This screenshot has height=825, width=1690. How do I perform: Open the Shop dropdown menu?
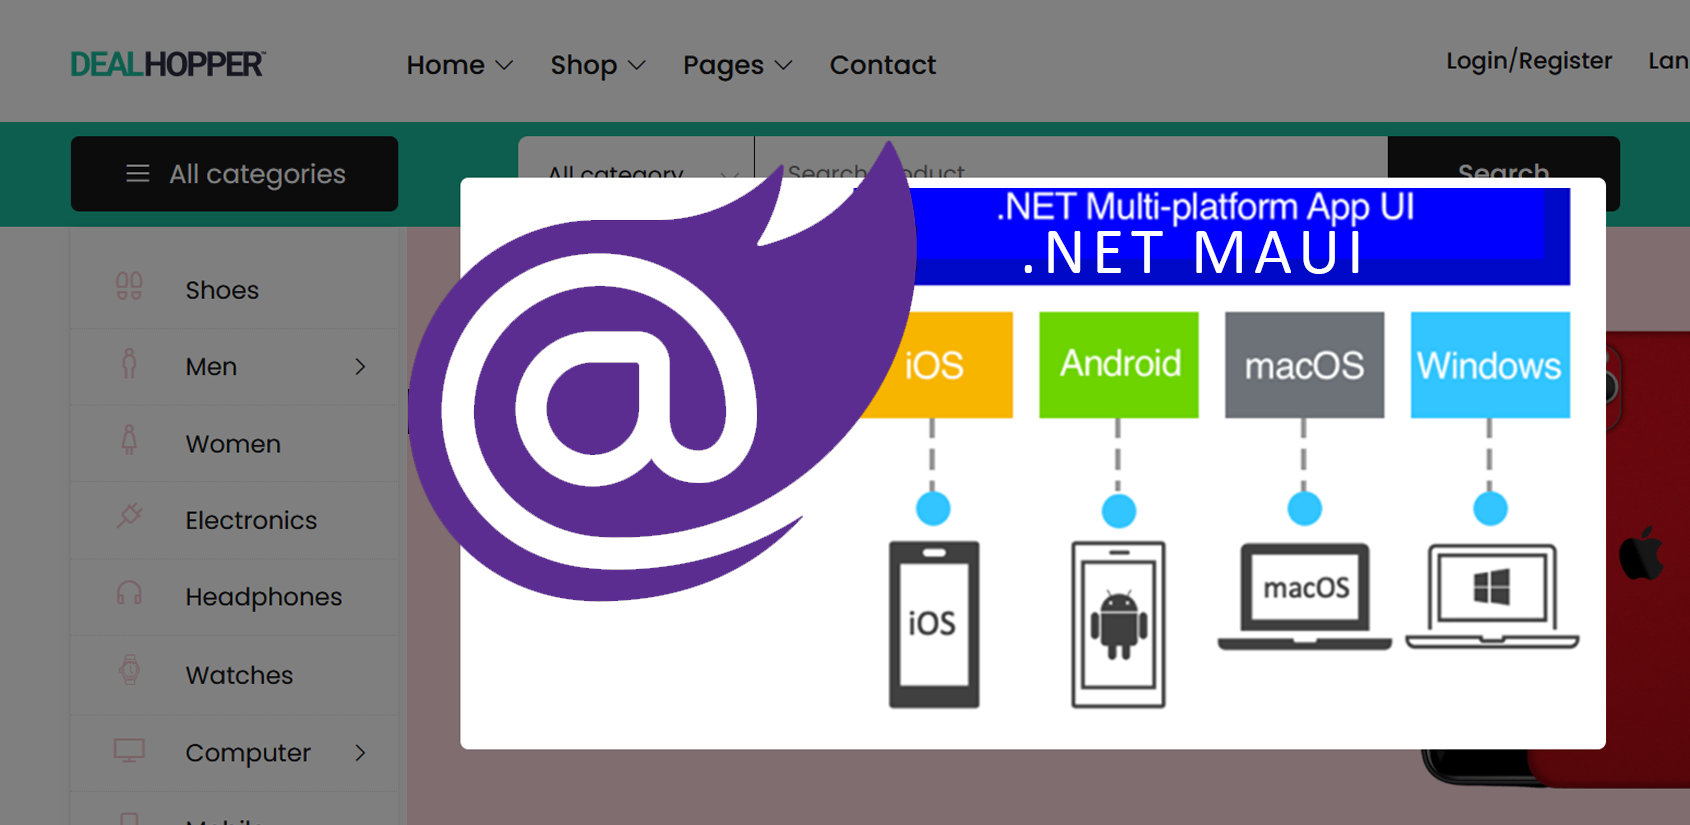[x=597, y=65]
